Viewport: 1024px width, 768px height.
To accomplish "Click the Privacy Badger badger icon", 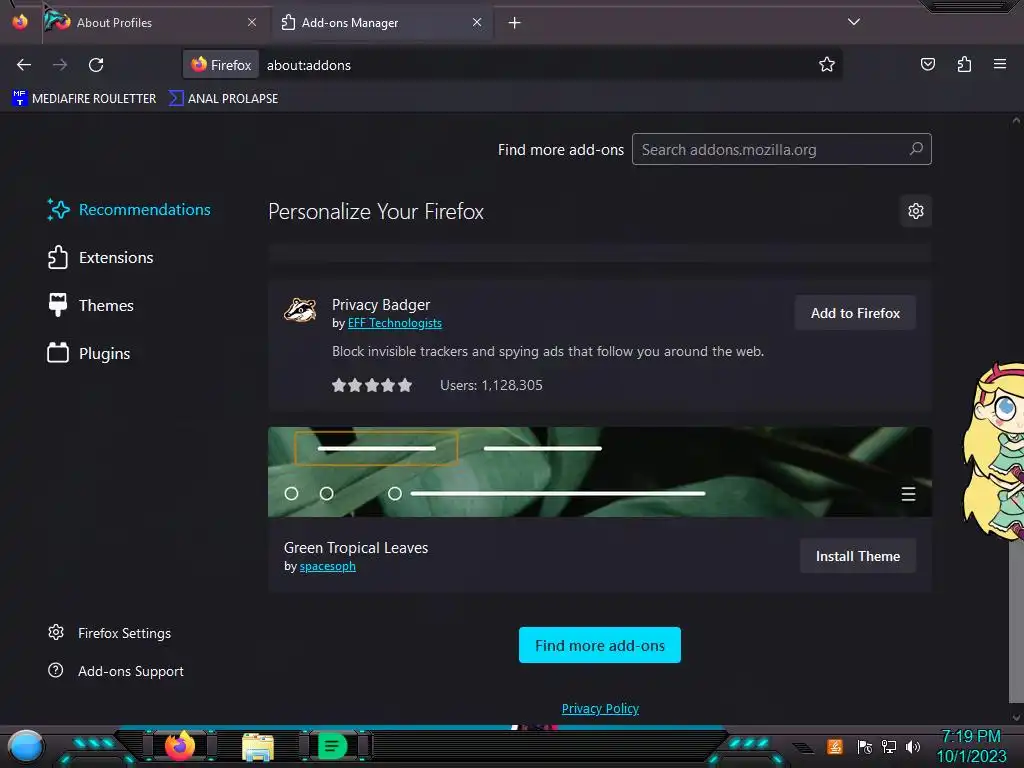I will pyautogui.click(x=300, y=310).
